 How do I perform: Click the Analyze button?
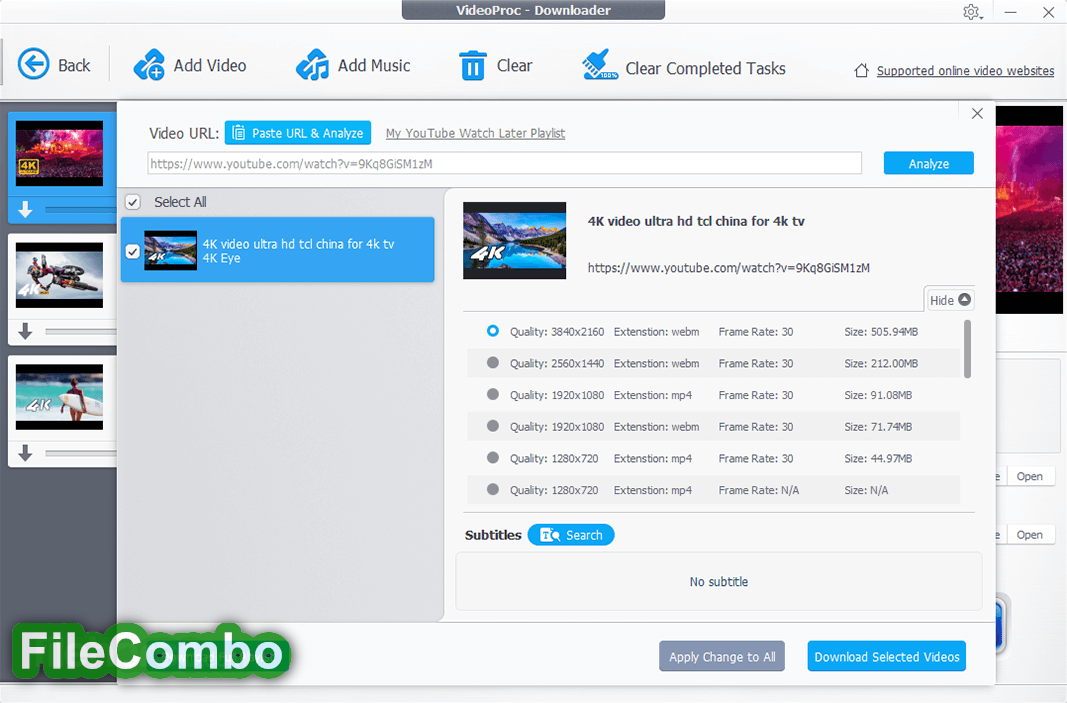point(928,163)
